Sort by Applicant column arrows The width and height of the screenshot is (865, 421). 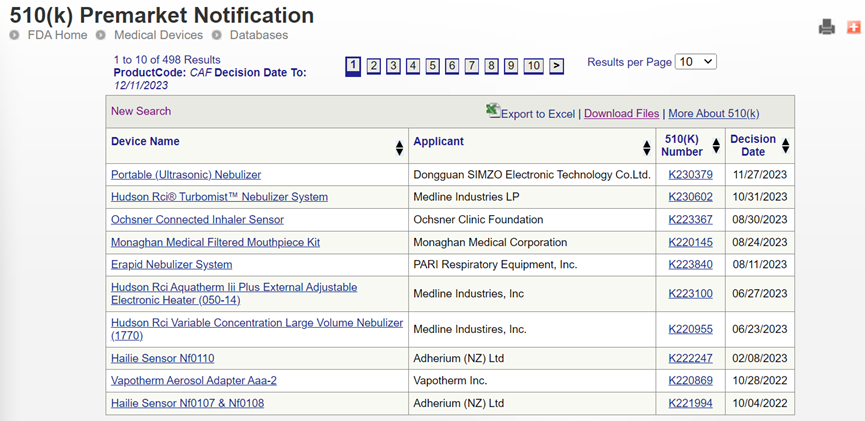pyautogui.click(x=646, y=148)
